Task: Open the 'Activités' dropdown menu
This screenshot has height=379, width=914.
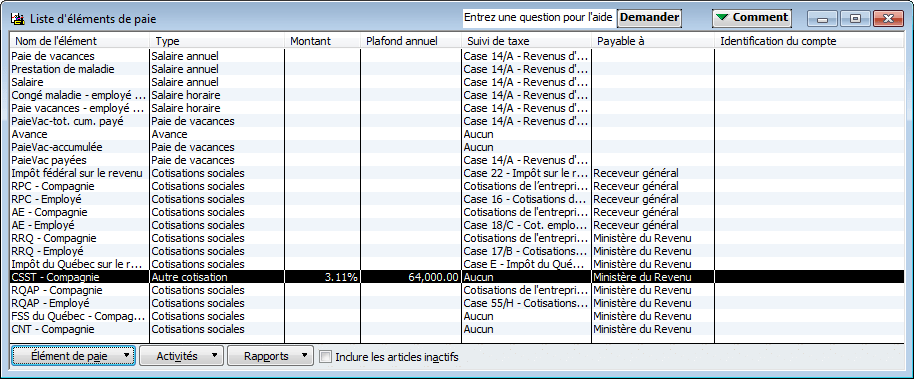Action: point(181,356)
